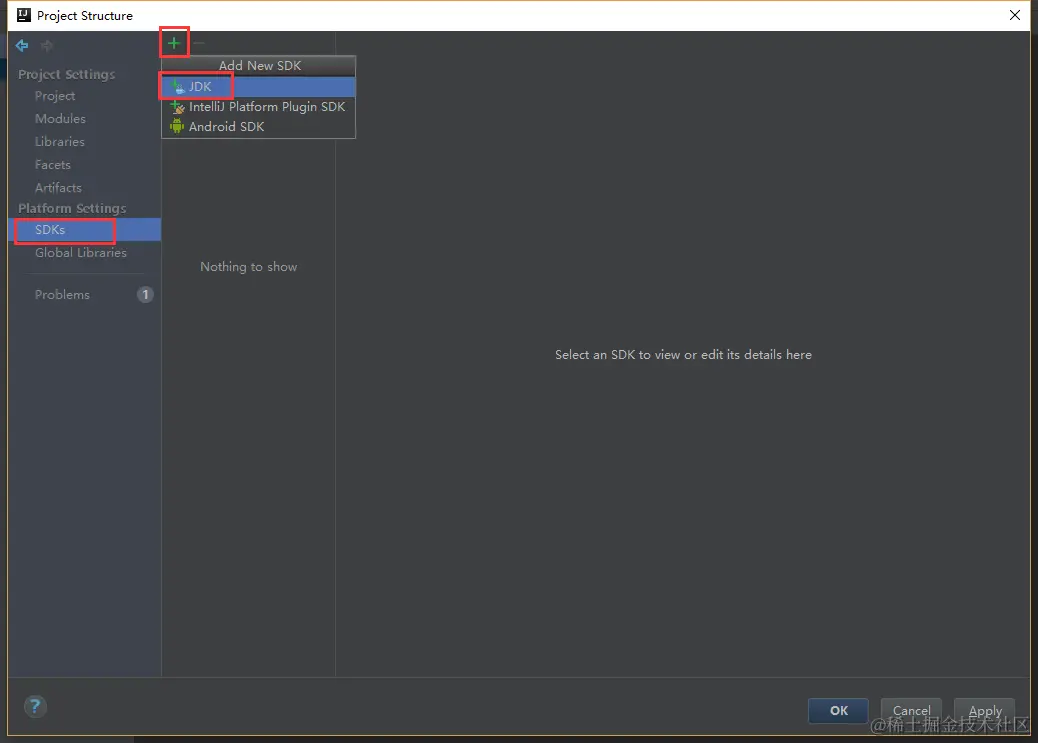Open Libraries settings page
The height and width of the screenshot is (743, 1038).
coord(60,142)
